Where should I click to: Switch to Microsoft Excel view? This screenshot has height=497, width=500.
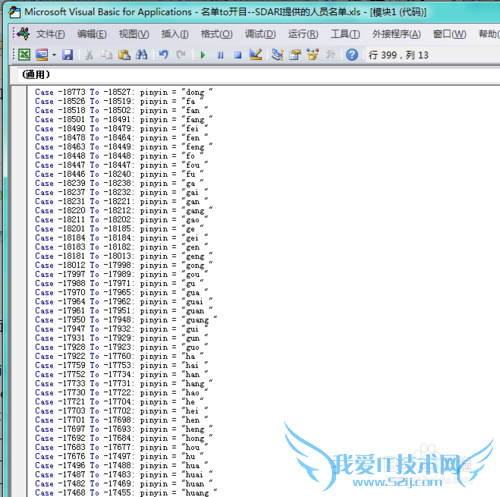click(24, 55)
